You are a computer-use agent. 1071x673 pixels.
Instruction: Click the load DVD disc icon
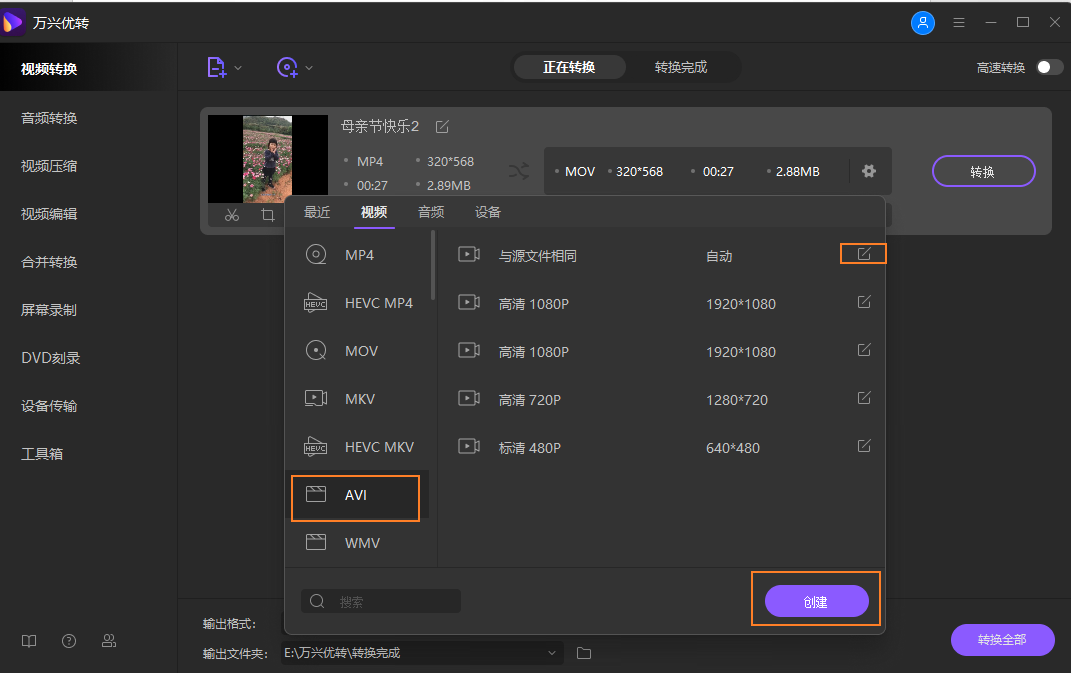(x=288, y=66)
